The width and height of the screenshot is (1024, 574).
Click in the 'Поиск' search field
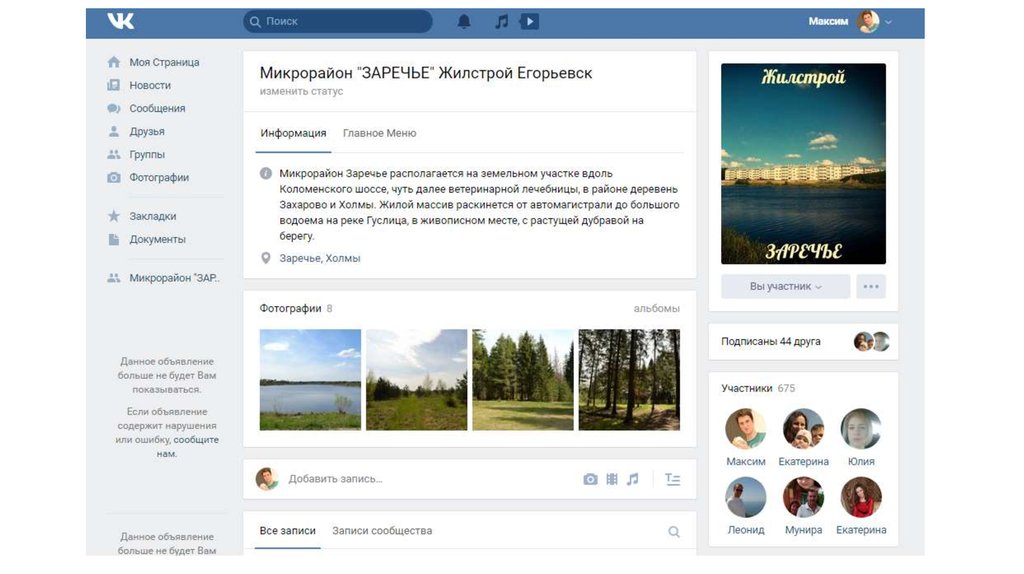pos(340,21)
